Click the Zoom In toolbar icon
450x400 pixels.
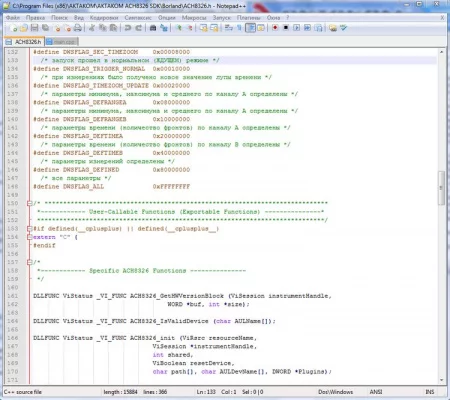179,28
